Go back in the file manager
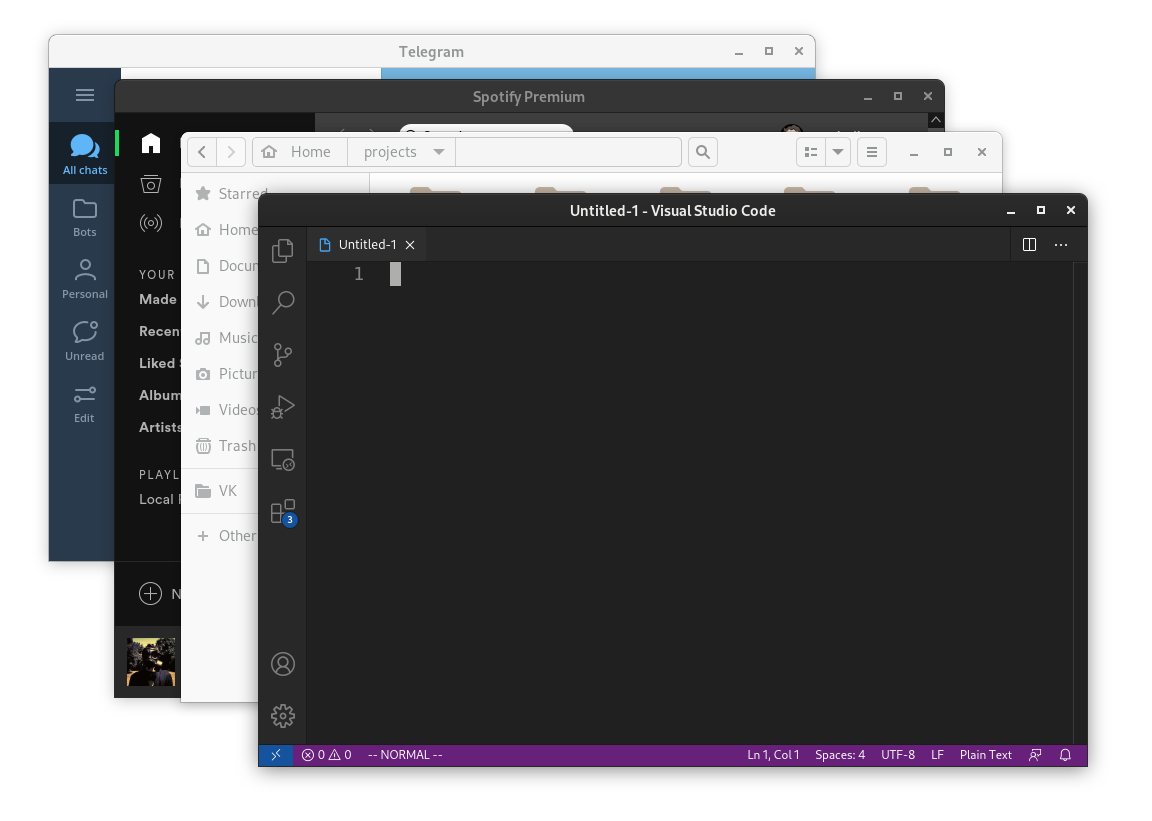Image resolution: width=1152 pixels, height=821 pixels. pyautogui.click(x=202, y=152)
